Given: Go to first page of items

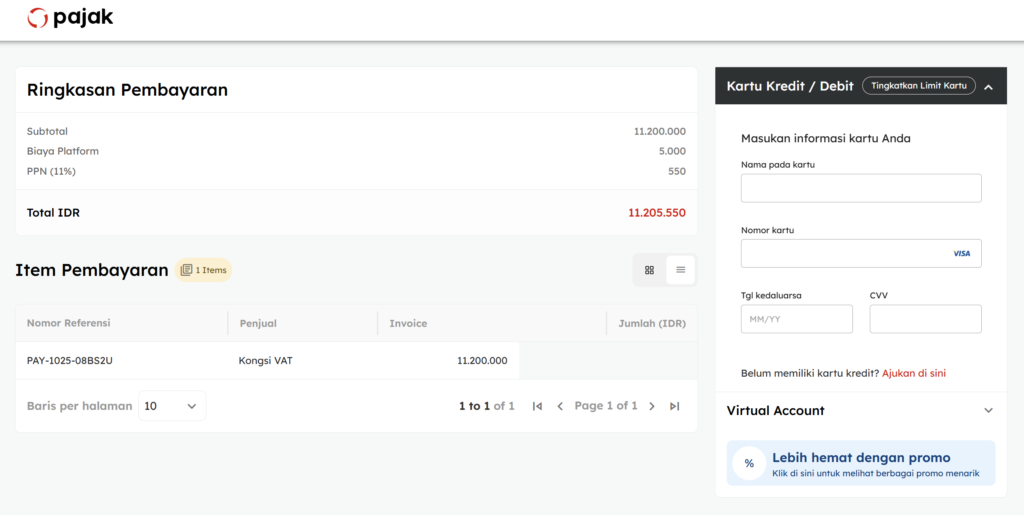Looking at the screenshot, I should pyautogui.click(x=537, y=406).
